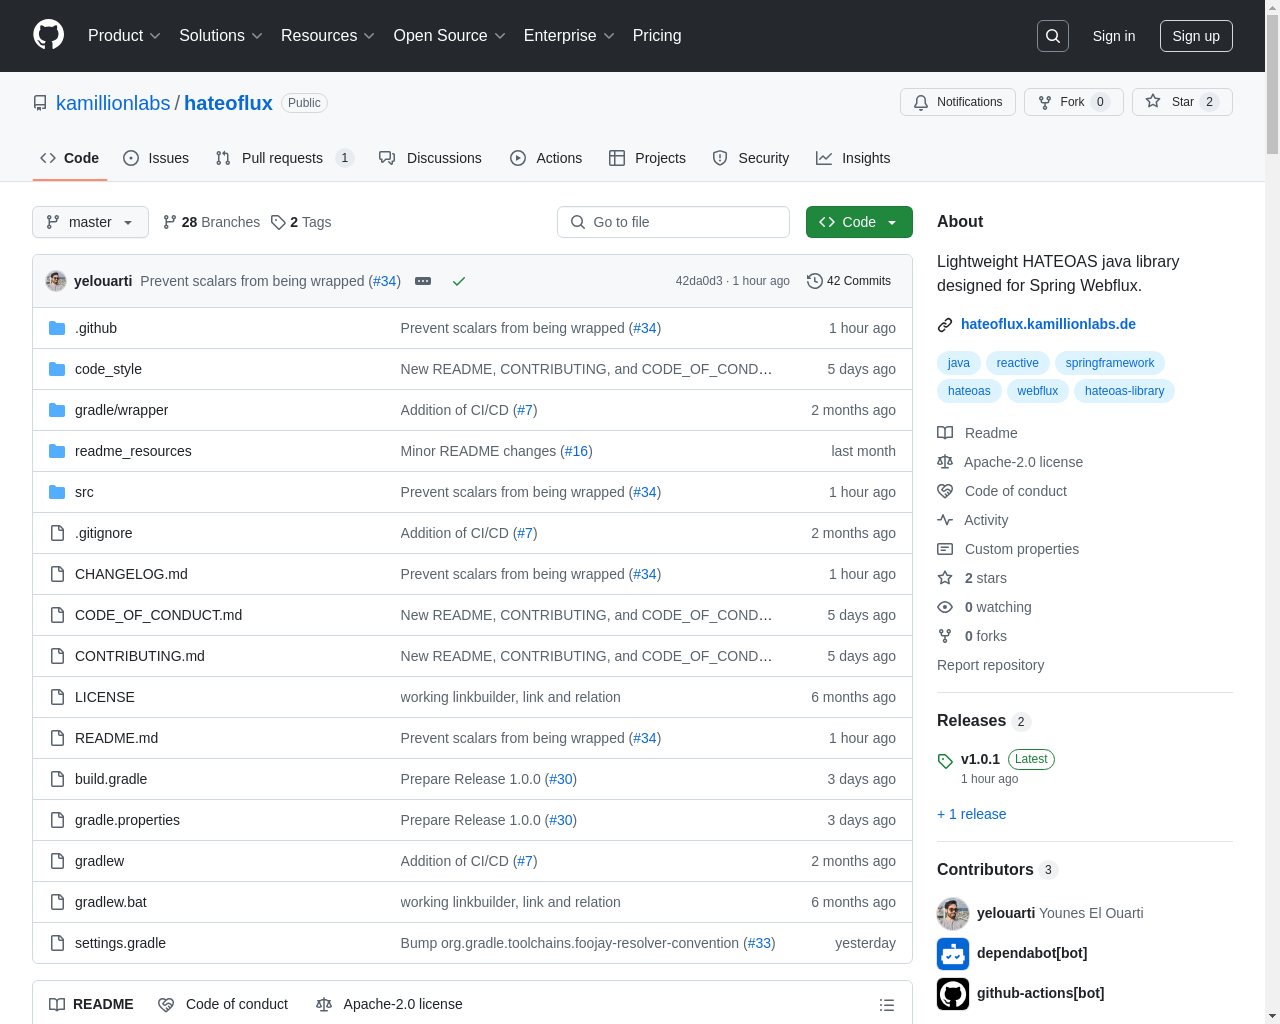Image resolution: width=1280 pixels, height=1024 pixels.
Task: Click the GitHub logo icon
Action: point(48,35)
